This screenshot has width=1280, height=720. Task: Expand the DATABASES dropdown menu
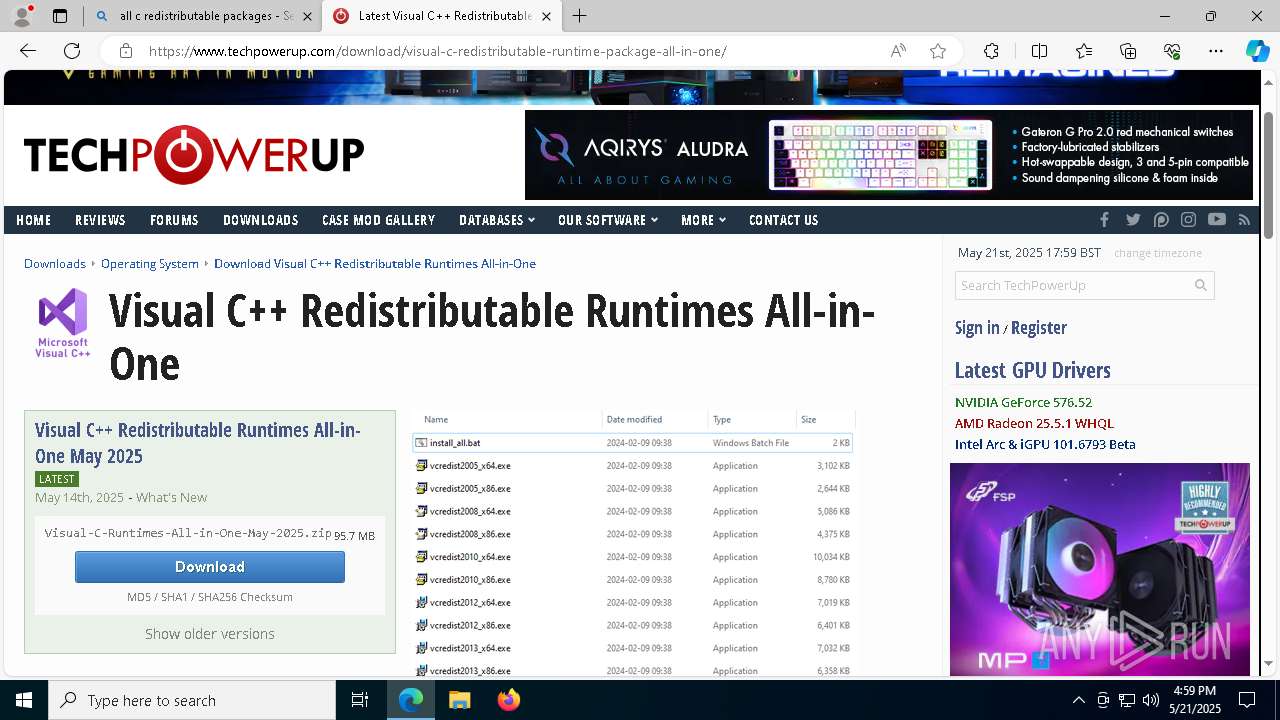click(x=497, y=220)
